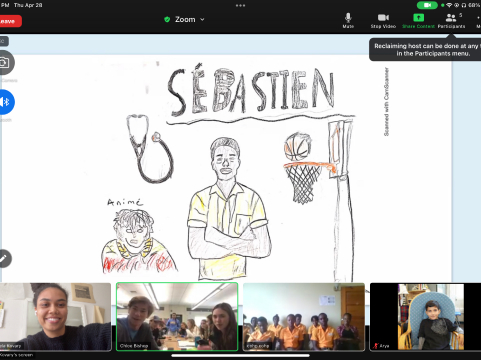Expand the Zoom meeting info dropdown
481x360 pixels.
pos(185,20)
